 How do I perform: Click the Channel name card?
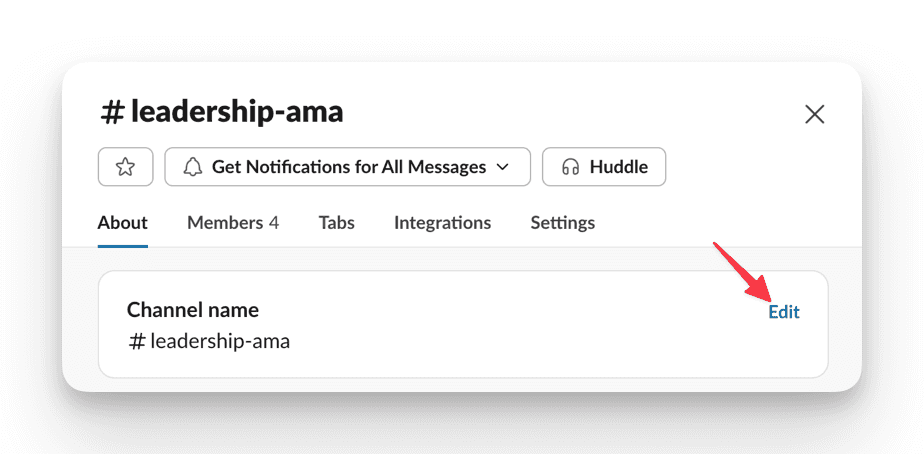(463, 324)
